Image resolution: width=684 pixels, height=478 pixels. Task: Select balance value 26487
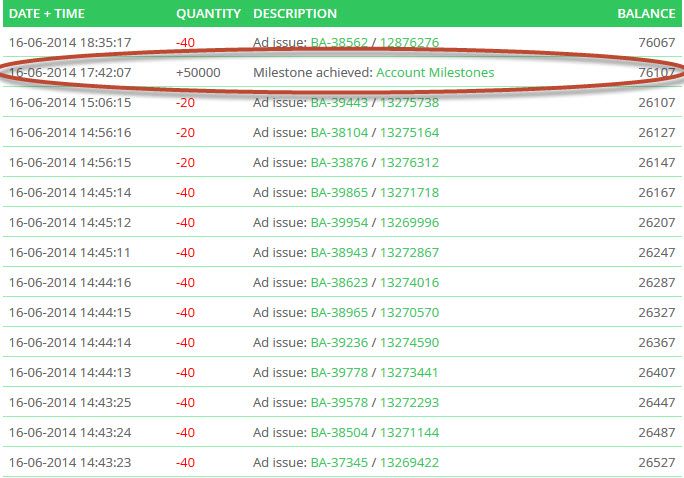tap(657, 433)
